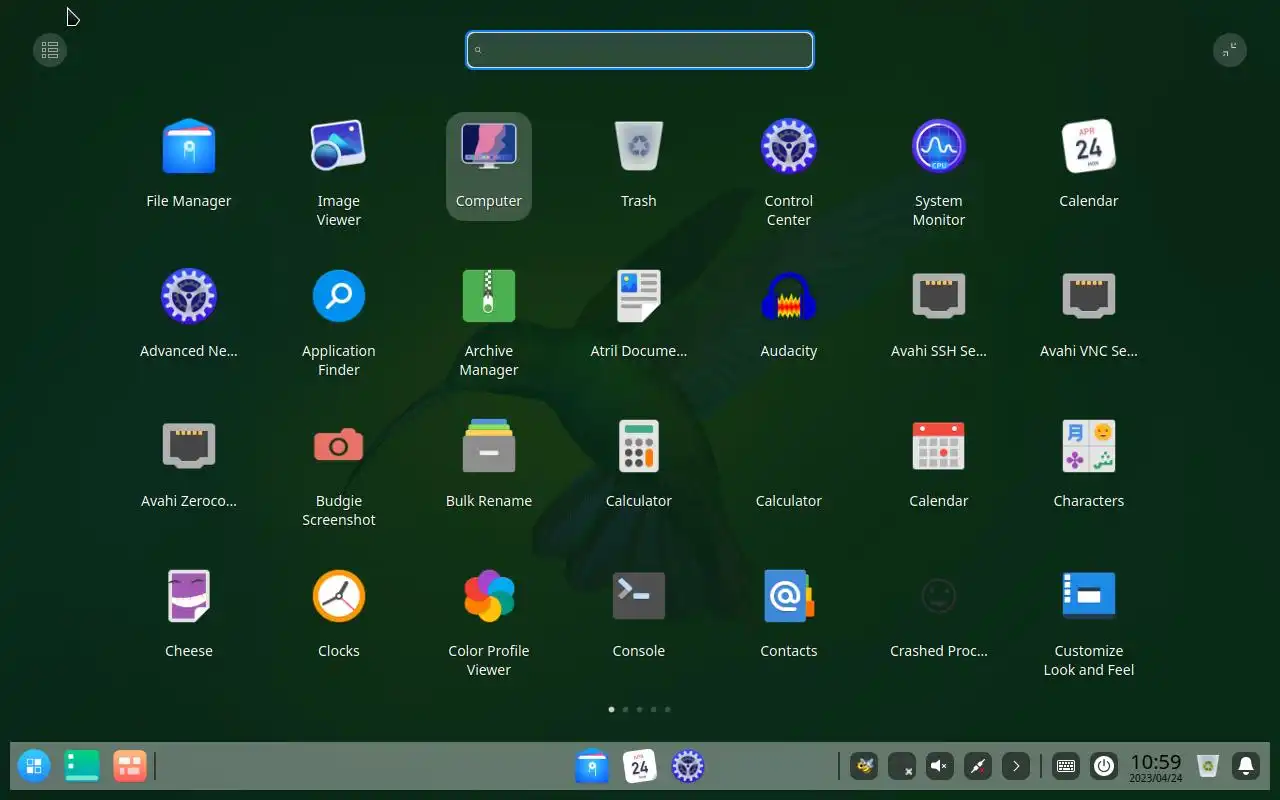1280x800 pixels.
Task: Click the power button in the dock
Action: 1104,767
